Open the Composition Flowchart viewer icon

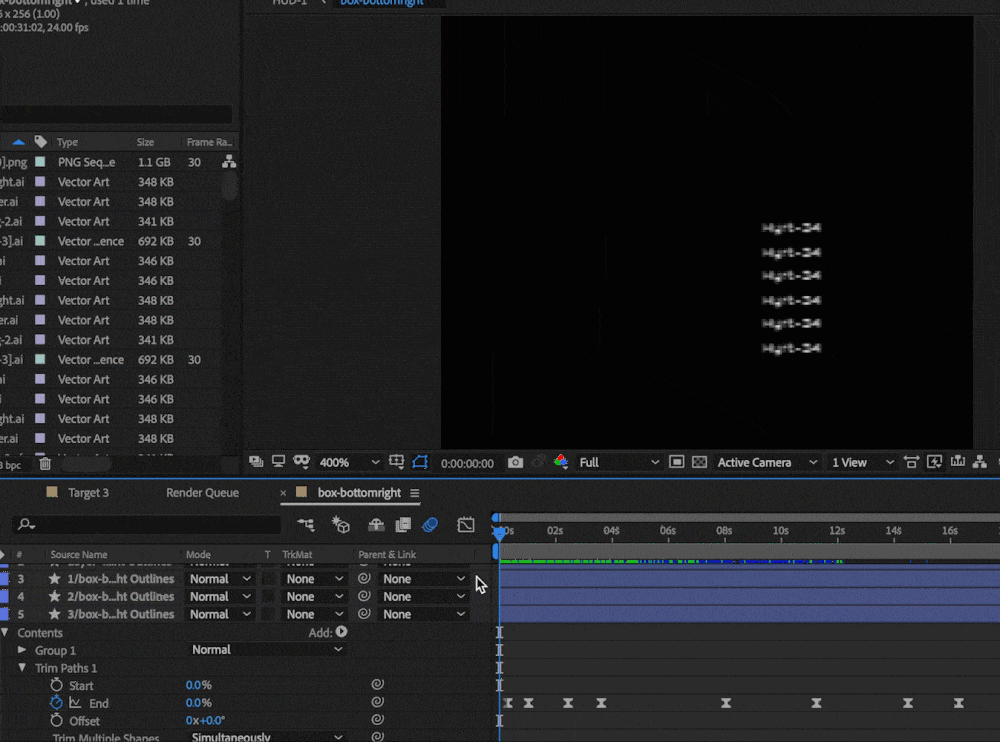980,462
